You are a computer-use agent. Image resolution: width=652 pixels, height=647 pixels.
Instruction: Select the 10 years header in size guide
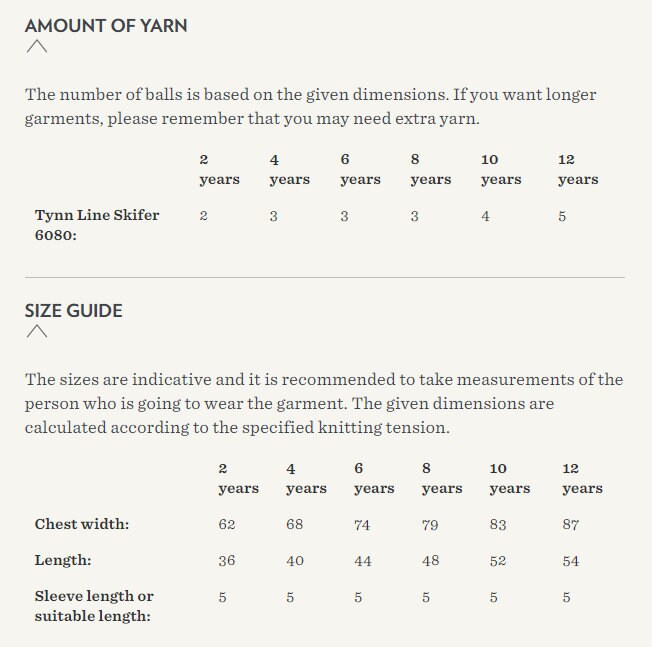click(510, 478)
